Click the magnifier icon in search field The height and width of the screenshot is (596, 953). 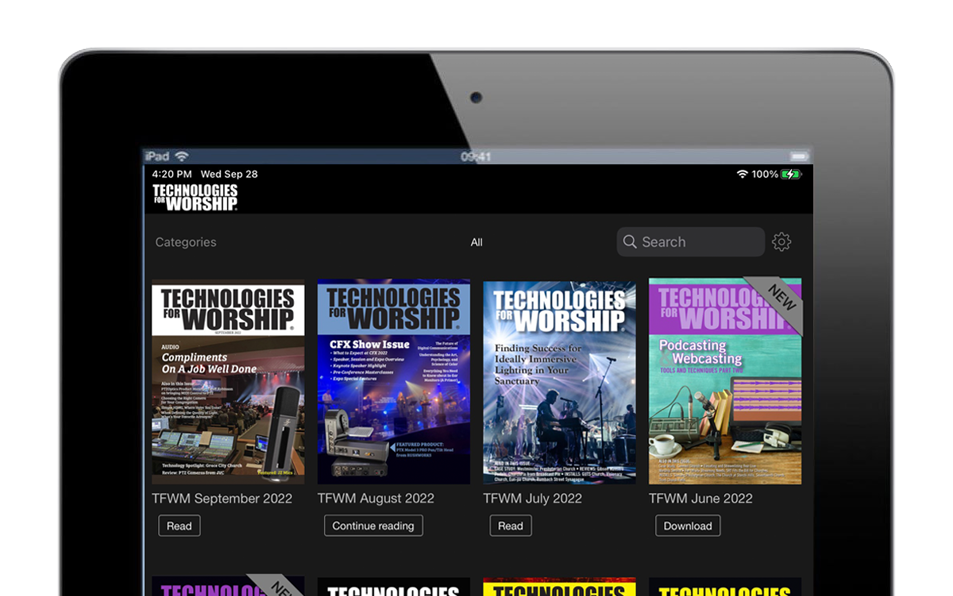point(629,242)
